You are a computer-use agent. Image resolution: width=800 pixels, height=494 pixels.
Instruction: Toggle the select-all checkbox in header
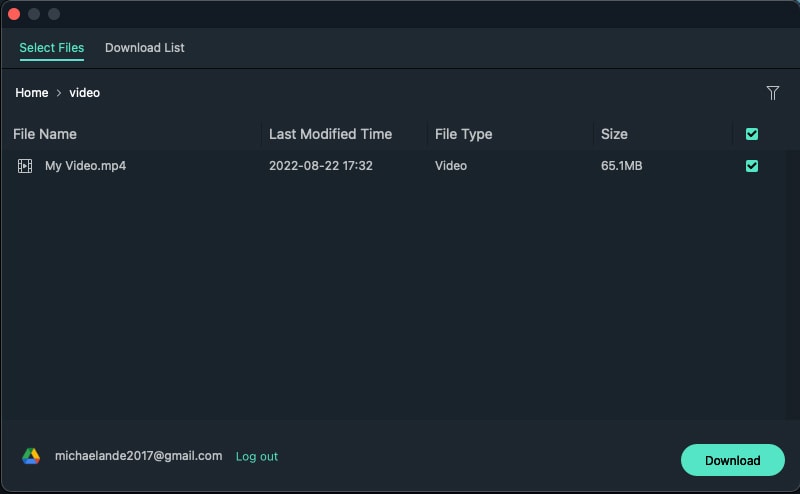click(x=752, y=134)
